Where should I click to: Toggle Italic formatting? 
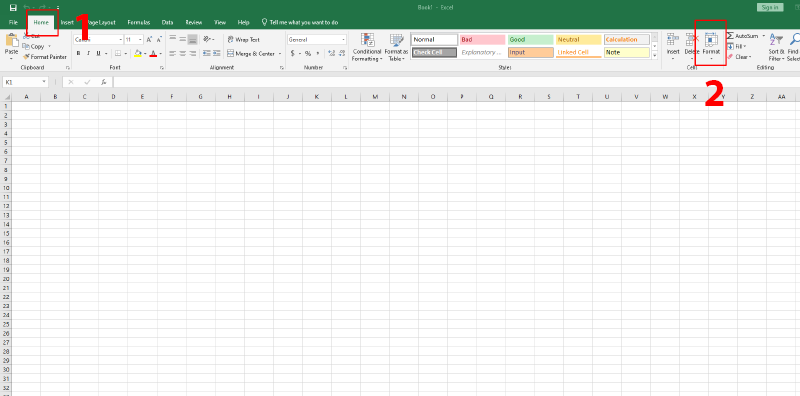[x=88, y=53]
